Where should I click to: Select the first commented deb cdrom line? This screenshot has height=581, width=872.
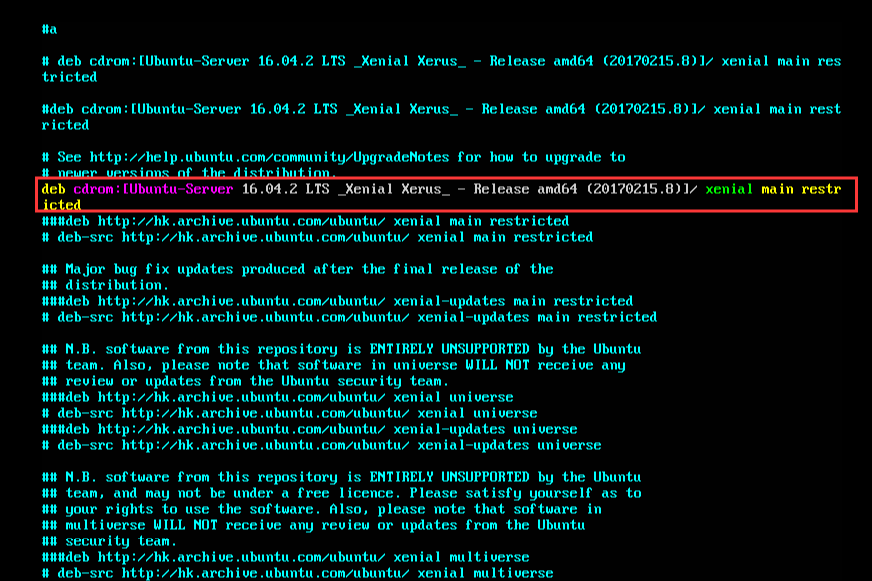300,61
